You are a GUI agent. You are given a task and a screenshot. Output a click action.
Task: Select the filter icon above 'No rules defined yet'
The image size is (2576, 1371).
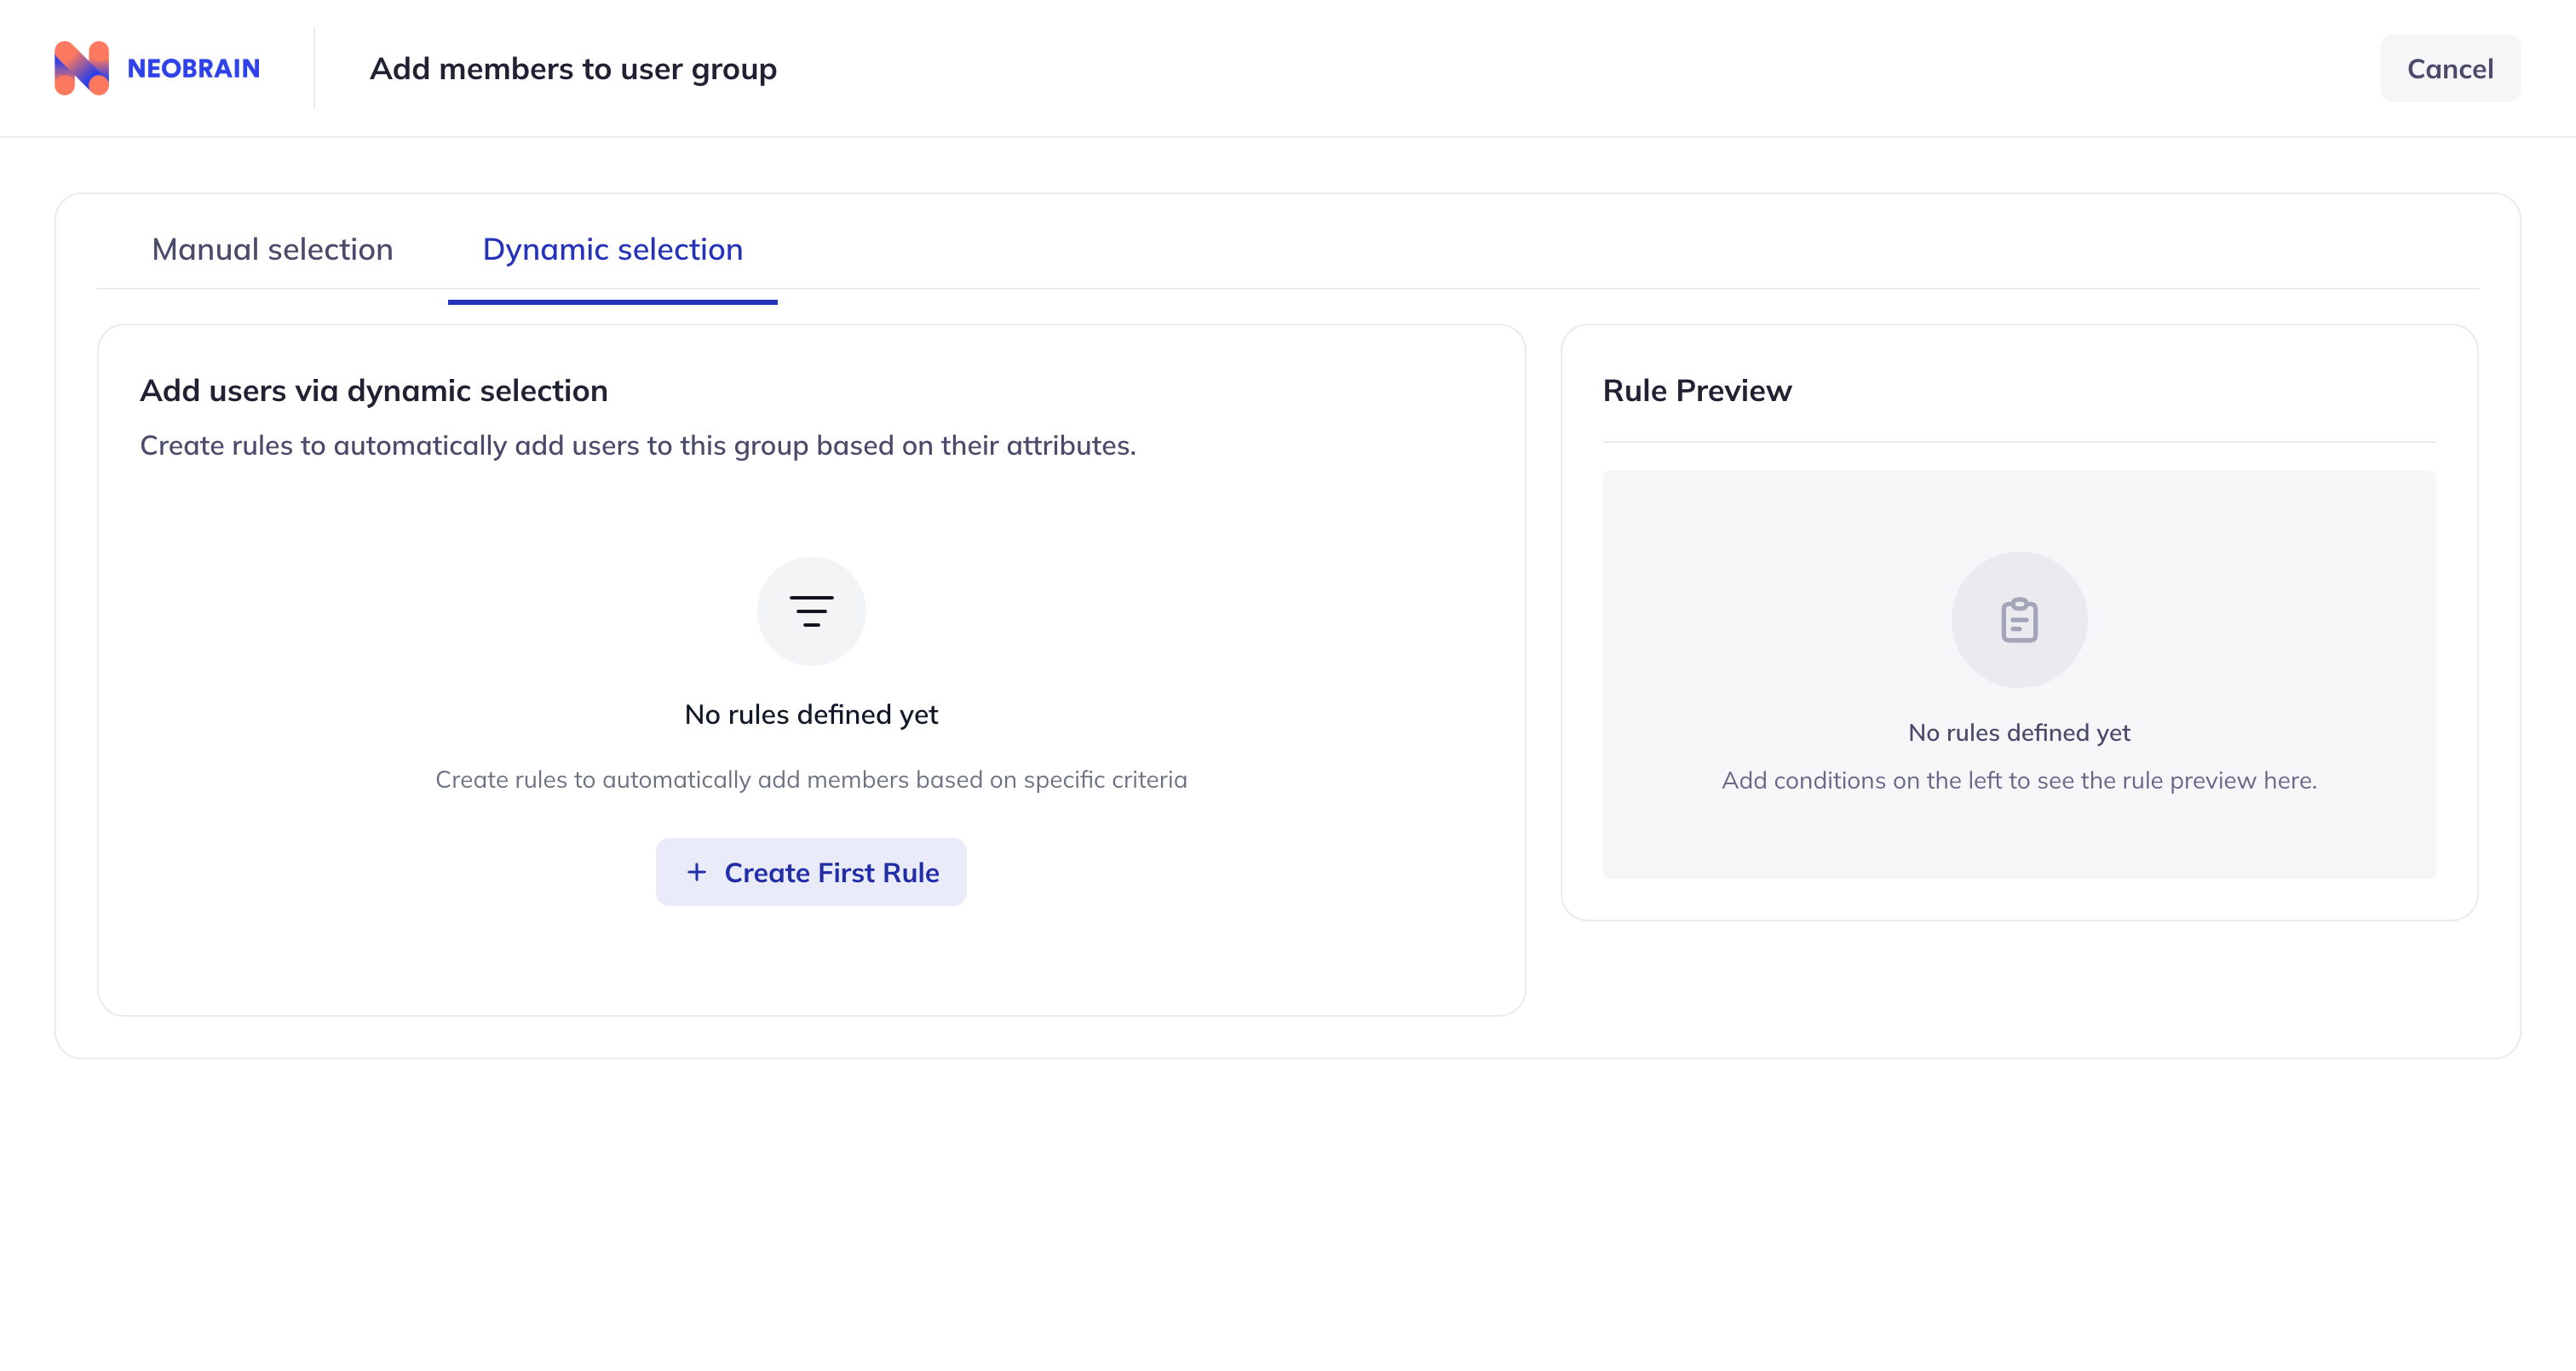point(811,611)
